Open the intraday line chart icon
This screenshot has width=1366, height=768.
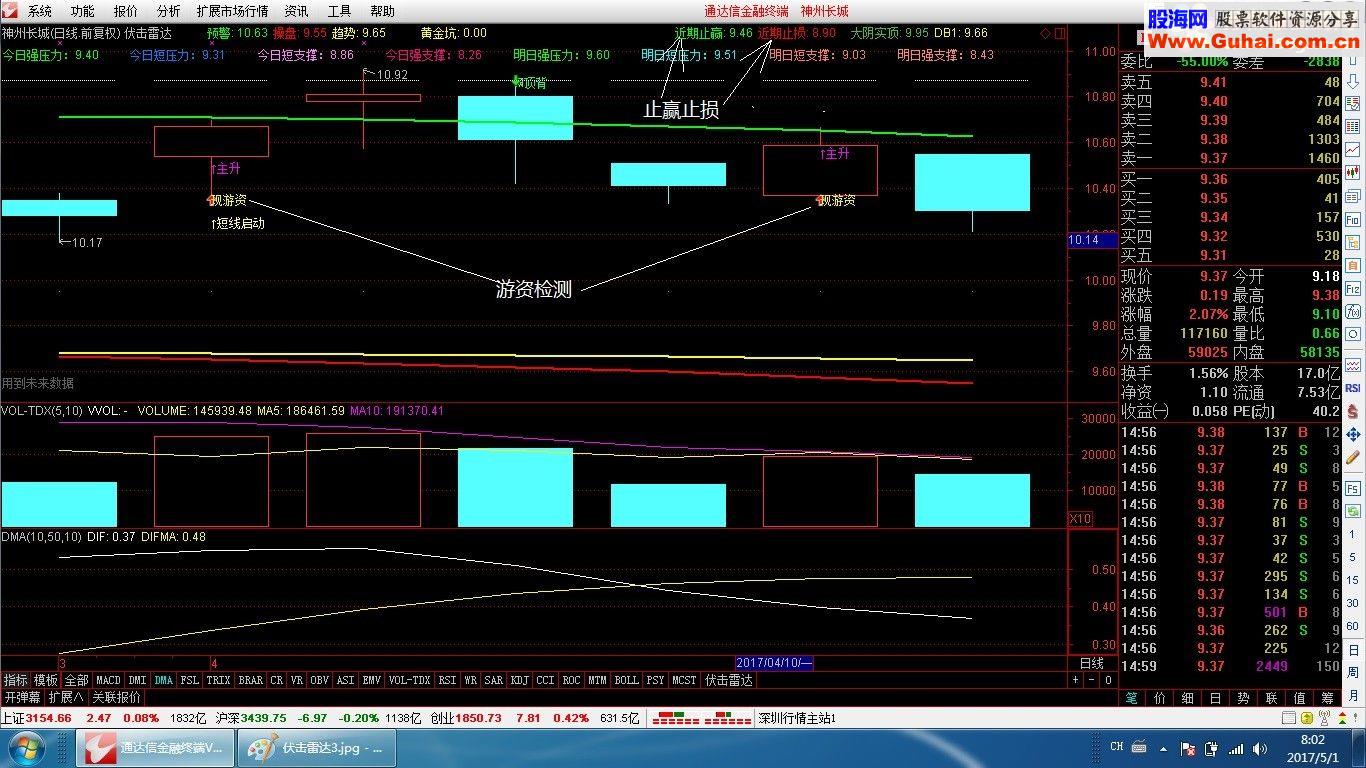pyautogui.click(x=1353, y=149)
